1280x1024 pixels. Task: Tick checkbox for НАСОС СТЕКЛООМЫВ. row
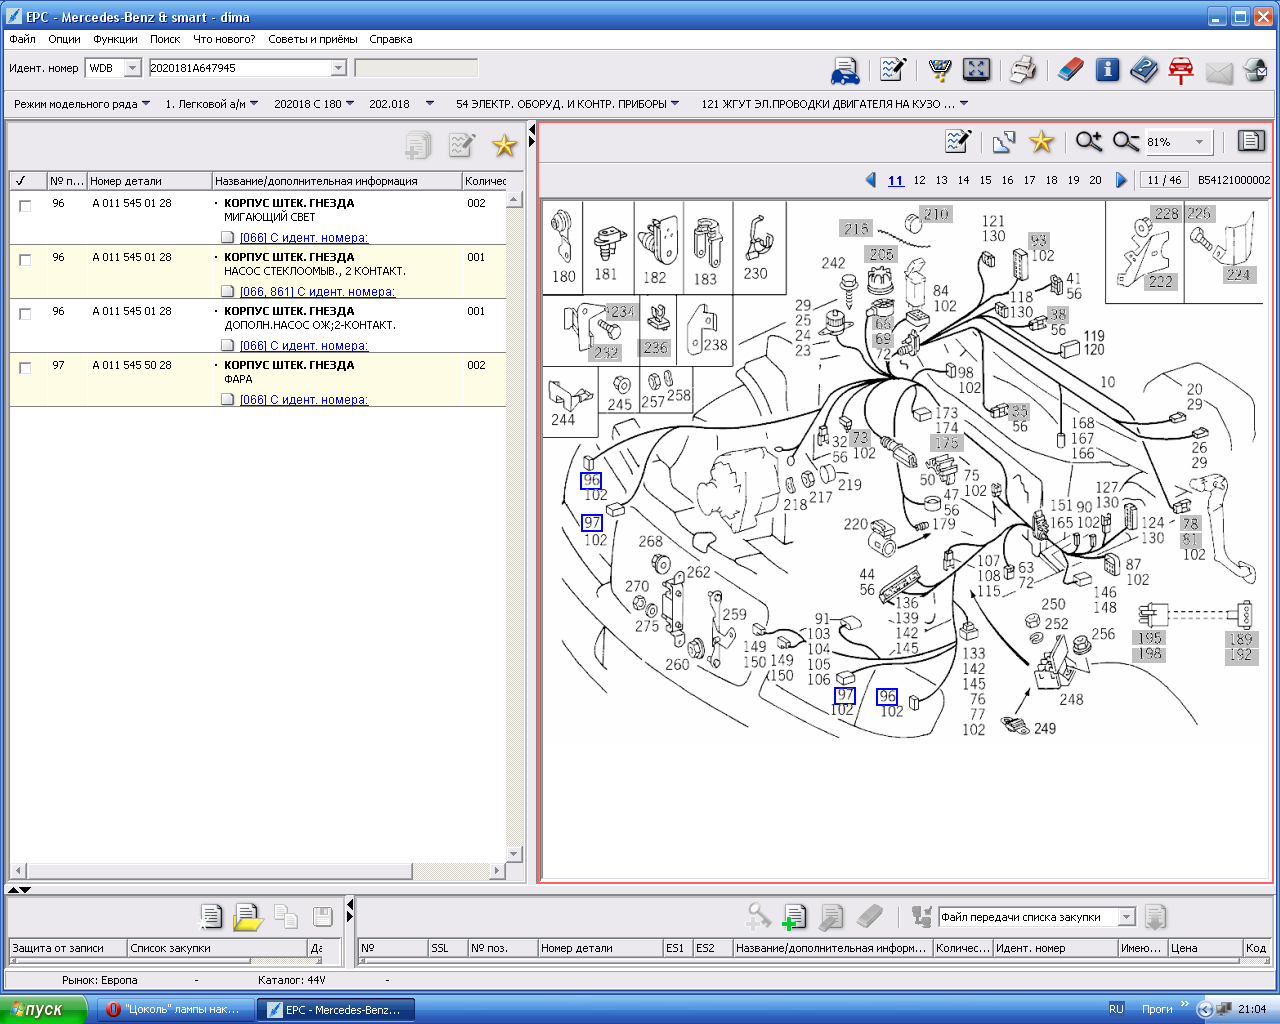tap(25, 259)
